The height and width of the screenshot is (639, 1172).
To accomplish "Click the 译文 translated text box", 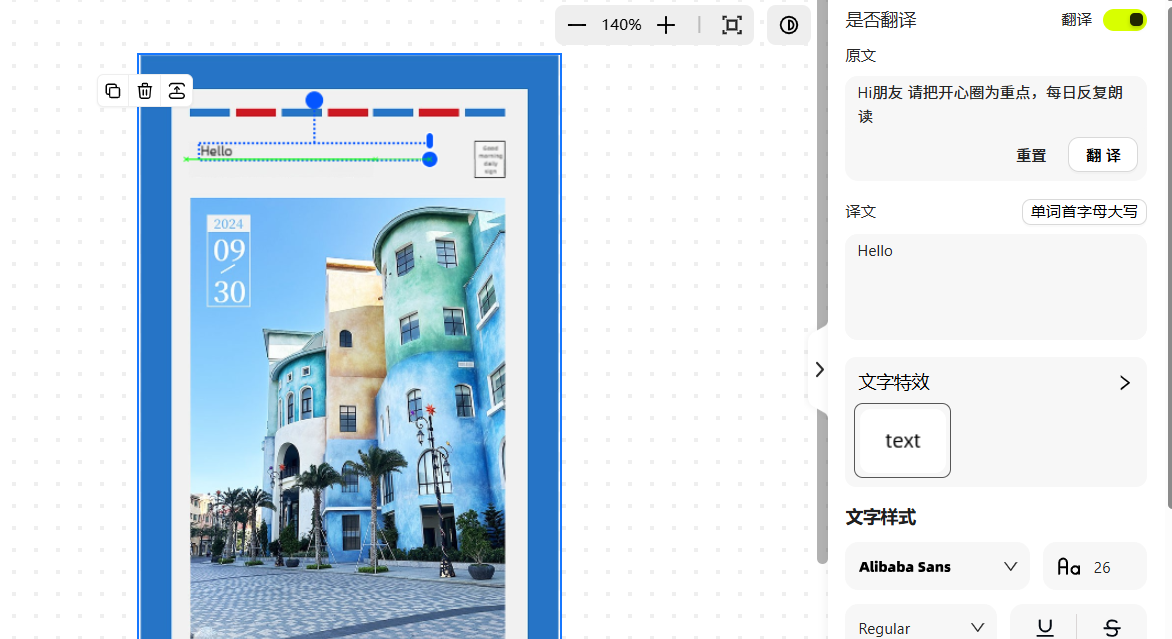I will (x=995, y=287).
